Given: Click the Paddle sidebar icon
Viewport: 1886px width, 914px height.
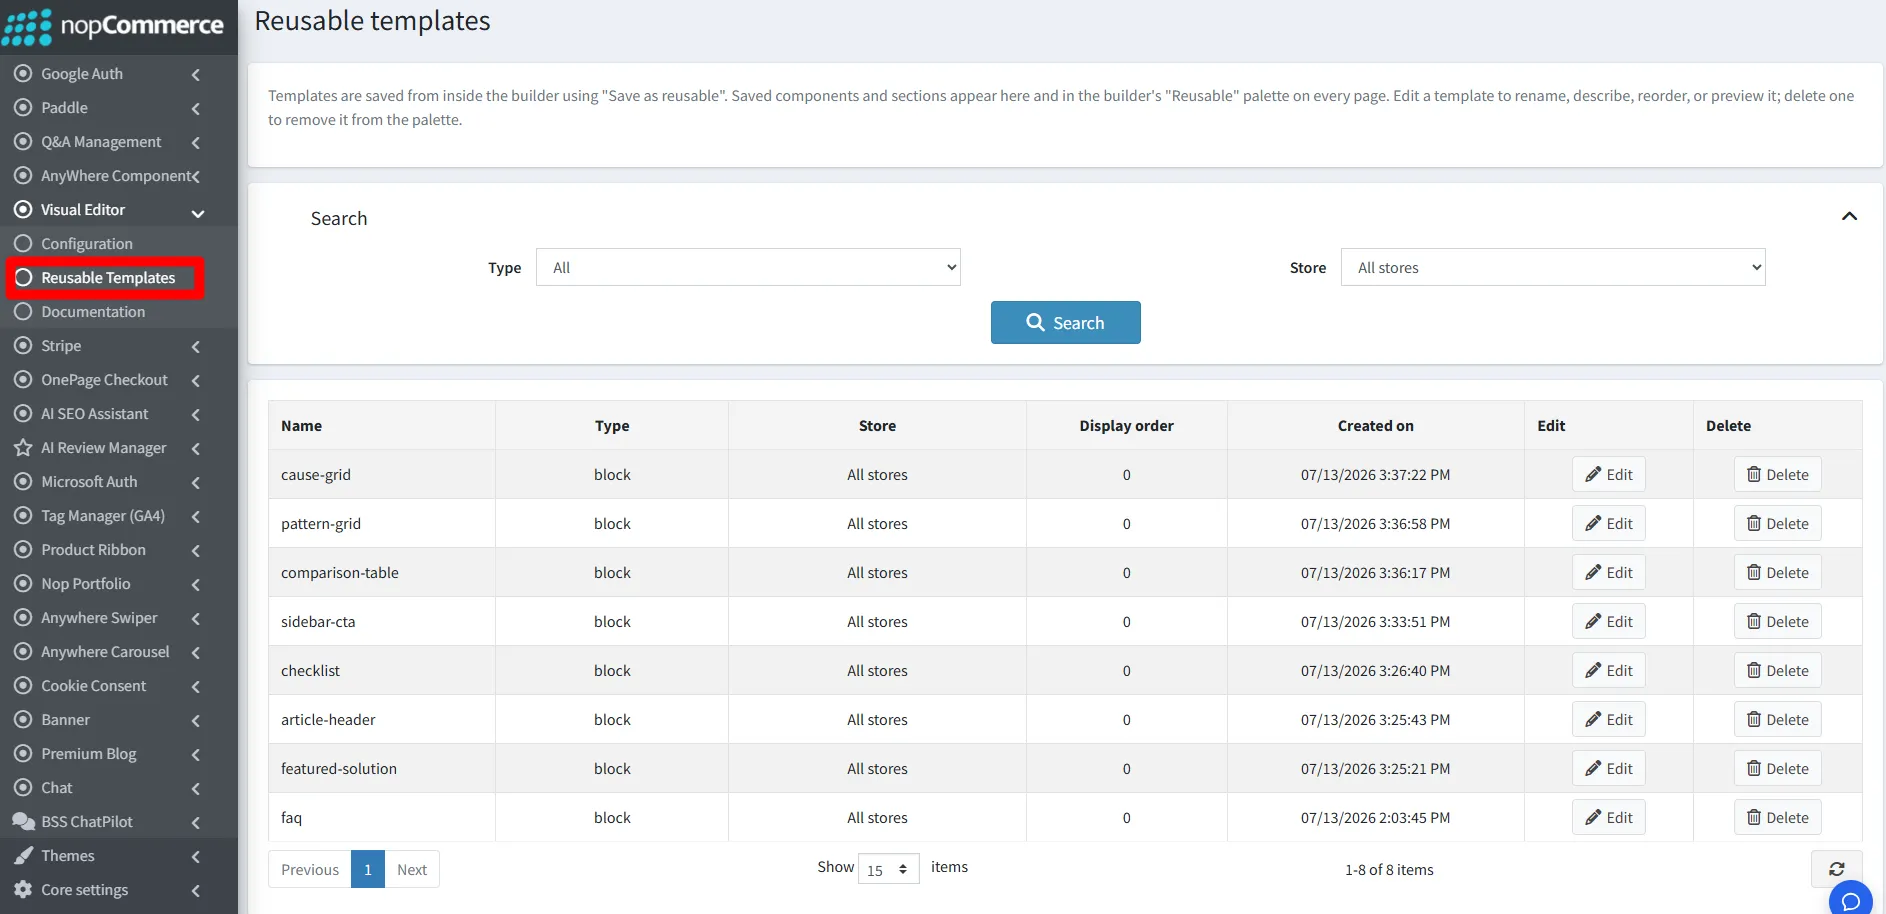Looking at the screenshot, I should tap(23, 107).
